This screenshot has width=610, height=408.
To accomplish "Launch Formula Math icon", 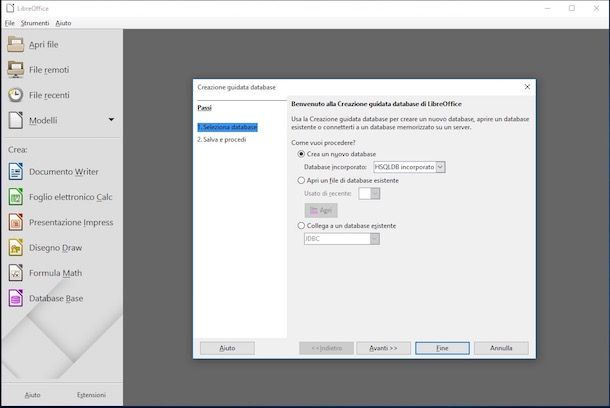I will 16,273.
